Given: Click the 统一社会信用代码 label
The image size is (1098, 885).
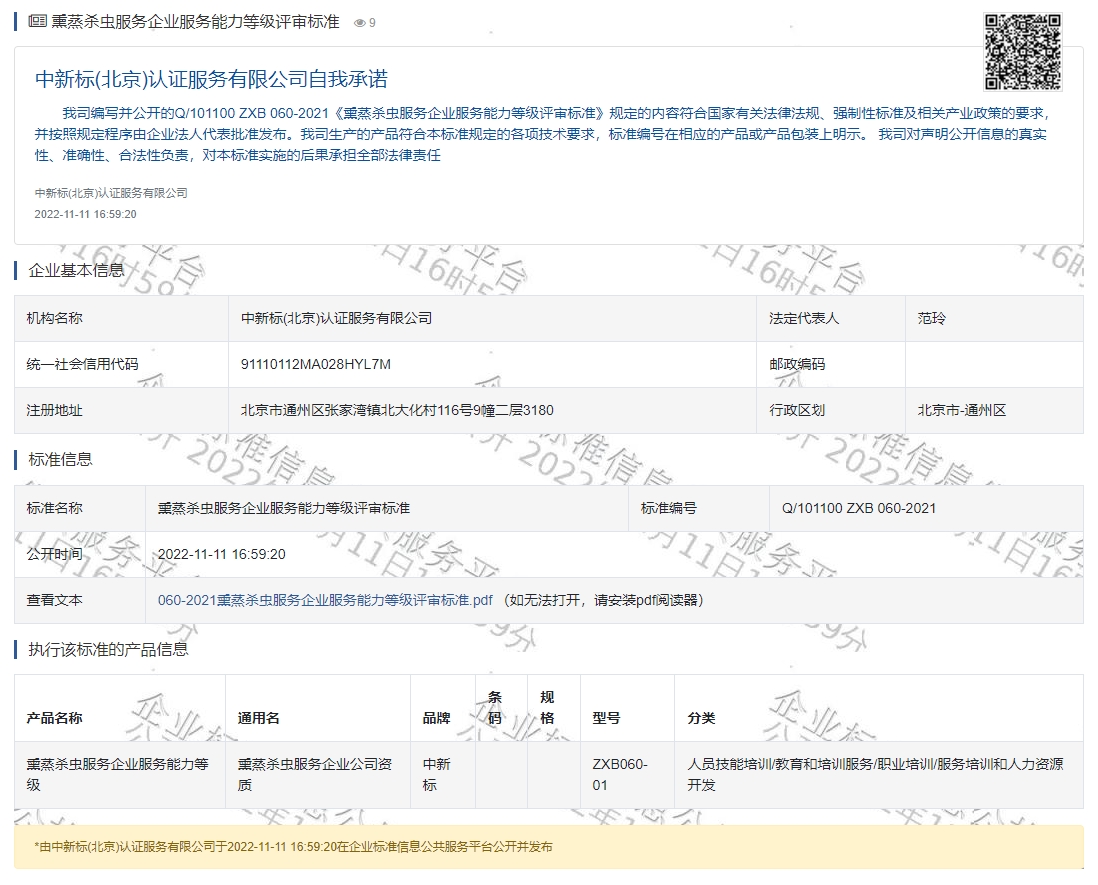Looking at the screenshot, I should (x=83, y=364).
